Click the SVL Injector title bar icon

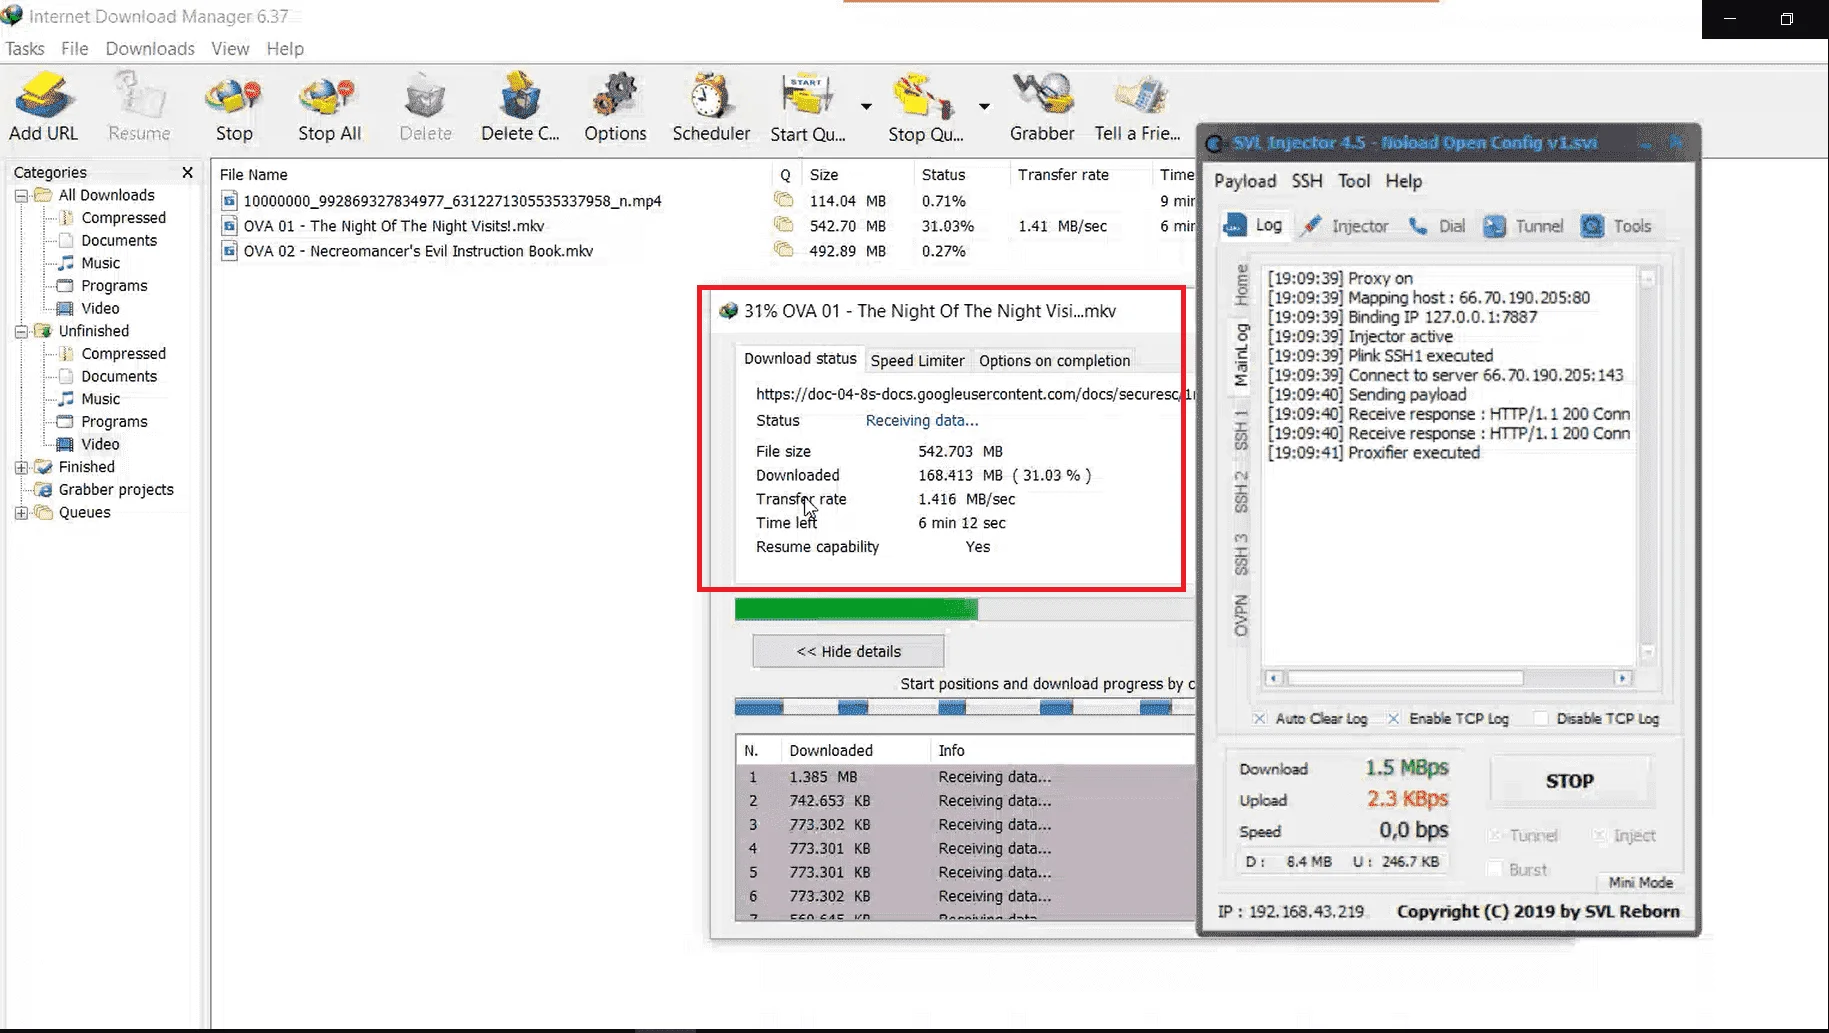point(1215,143)
